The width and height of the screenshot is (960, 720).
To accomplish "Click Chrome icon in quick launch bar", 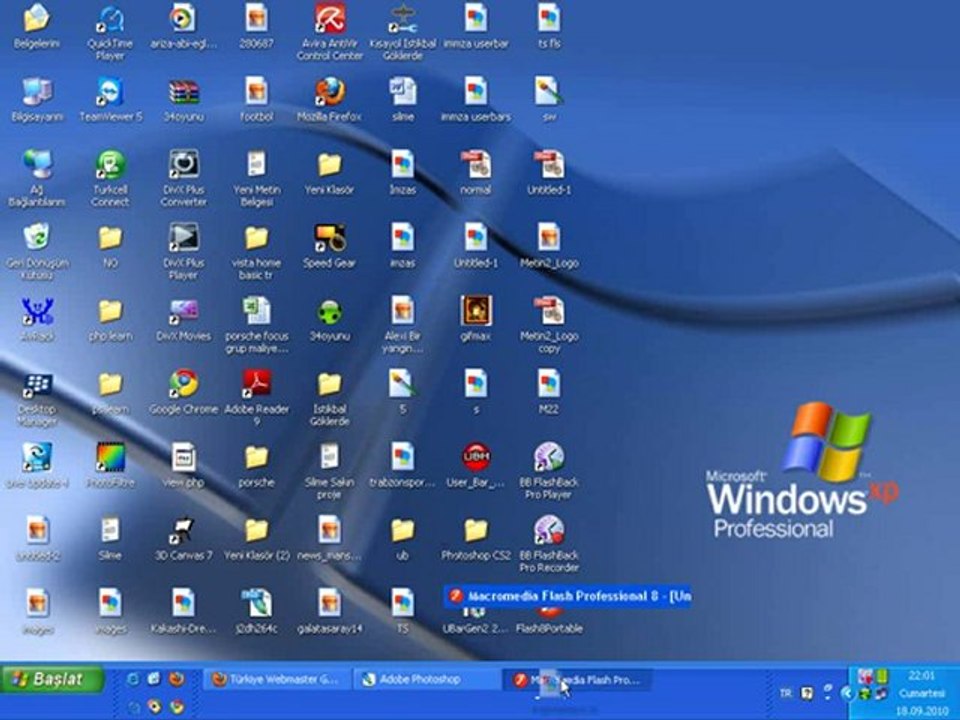I will 177,707.
